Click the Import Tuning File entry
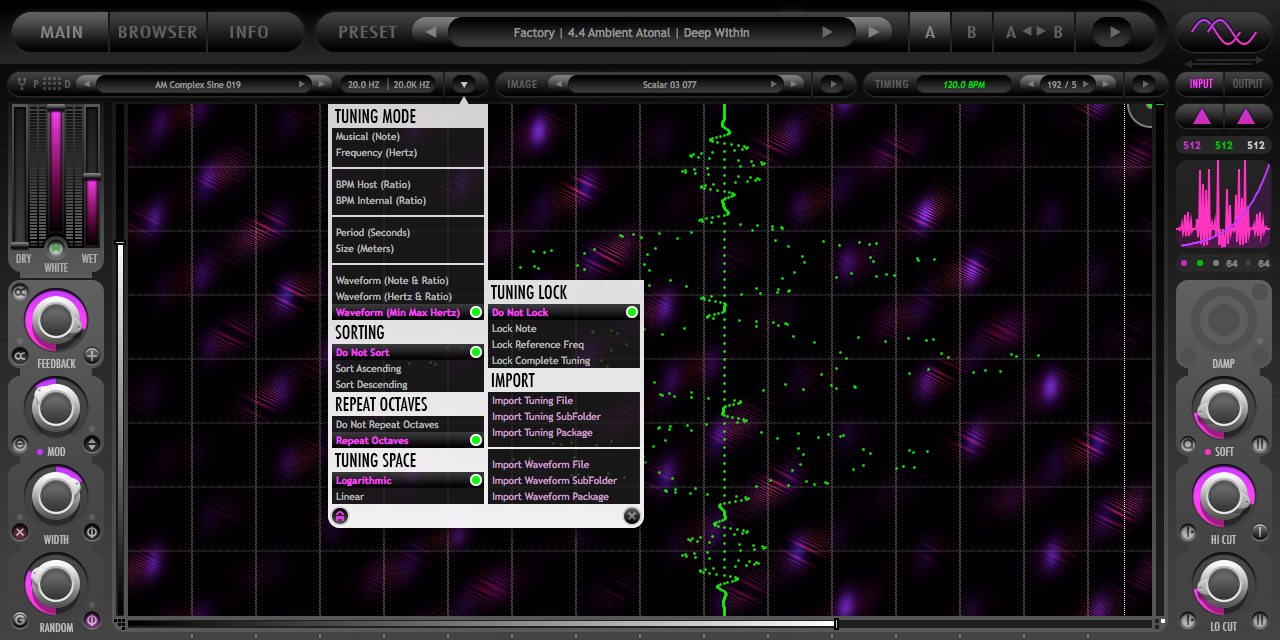The width and height of the screenshot is (1280, 640). point(564,401)
